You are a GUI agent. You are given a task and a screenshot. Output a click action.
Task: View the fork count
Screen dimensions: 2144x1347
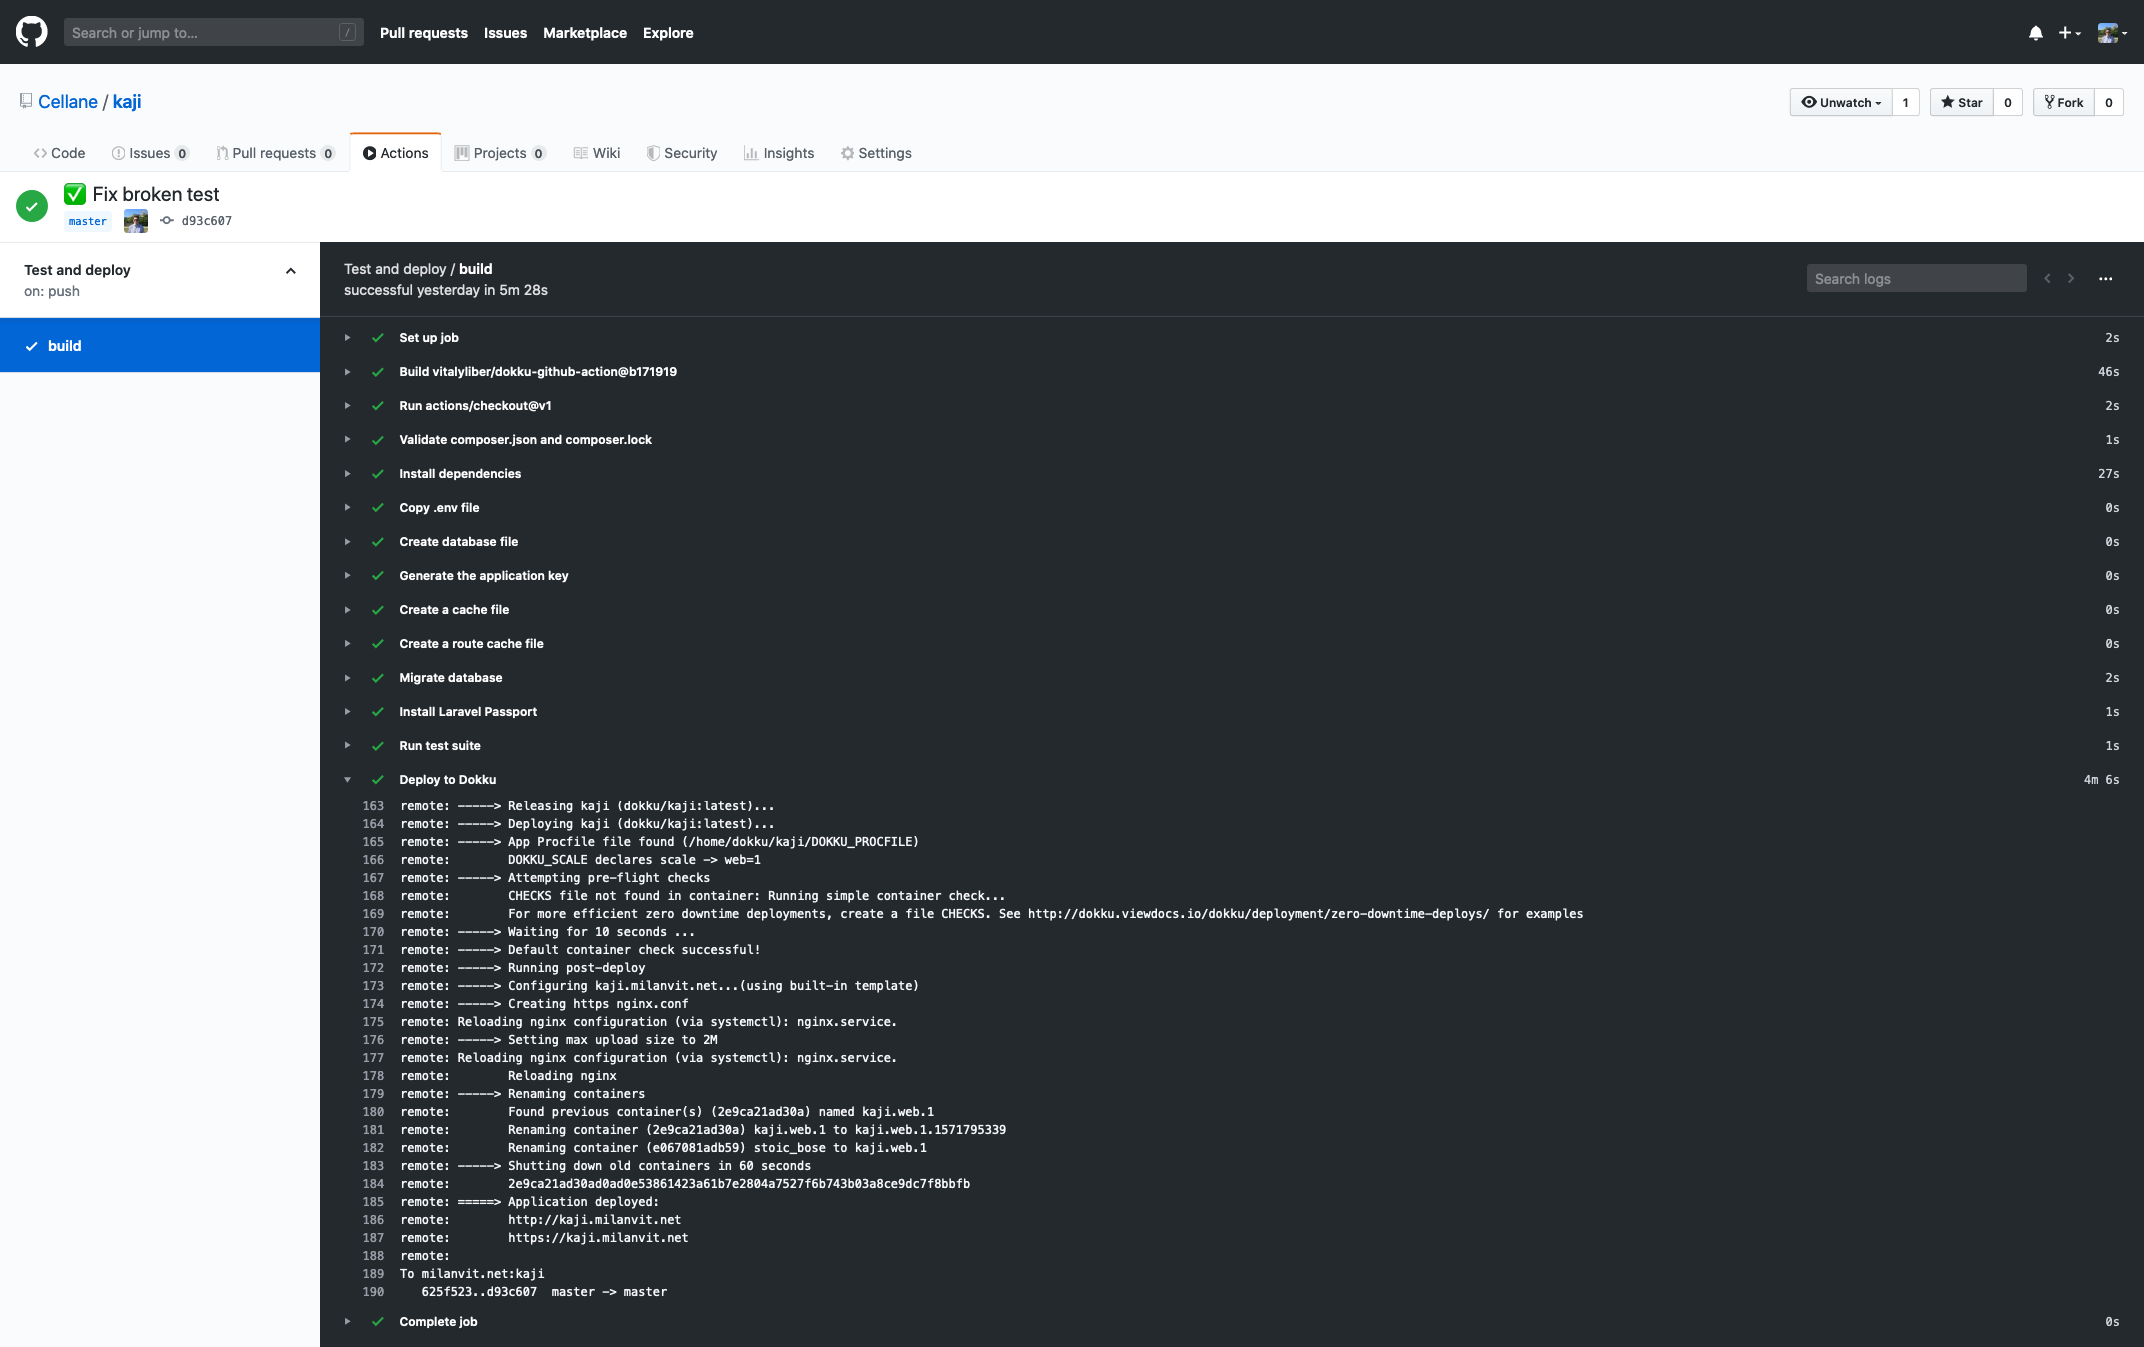point(2109,102)
